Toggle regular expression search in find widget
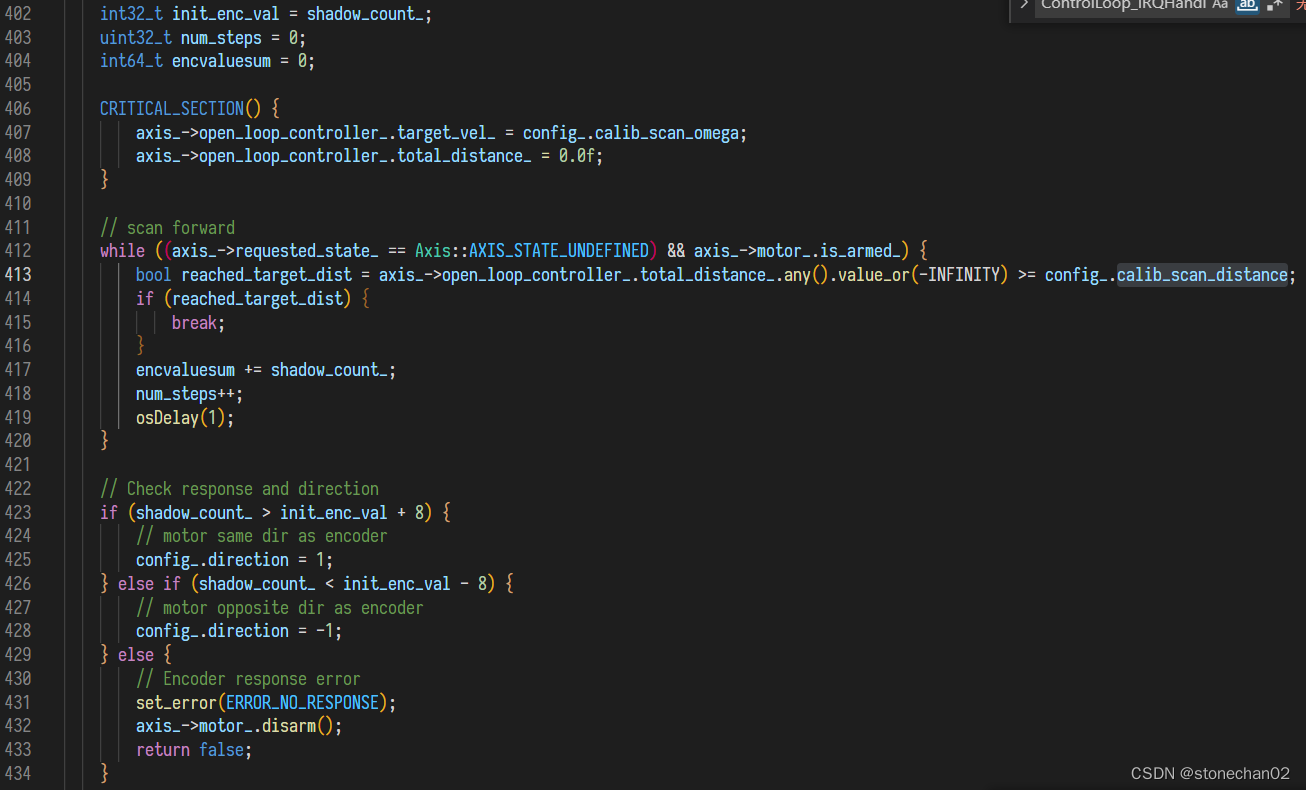The height and width of the screenshot is (790, 1306). [1274, 5]
